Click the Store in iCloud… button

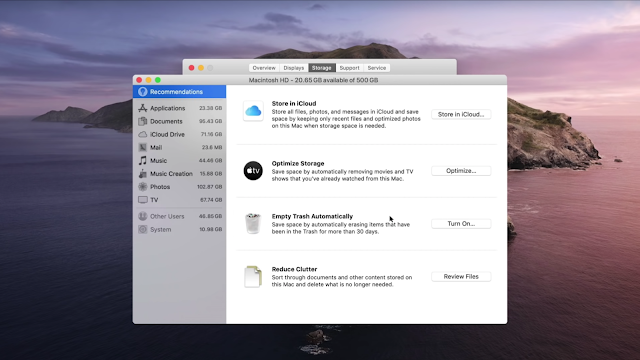[461, 114]
